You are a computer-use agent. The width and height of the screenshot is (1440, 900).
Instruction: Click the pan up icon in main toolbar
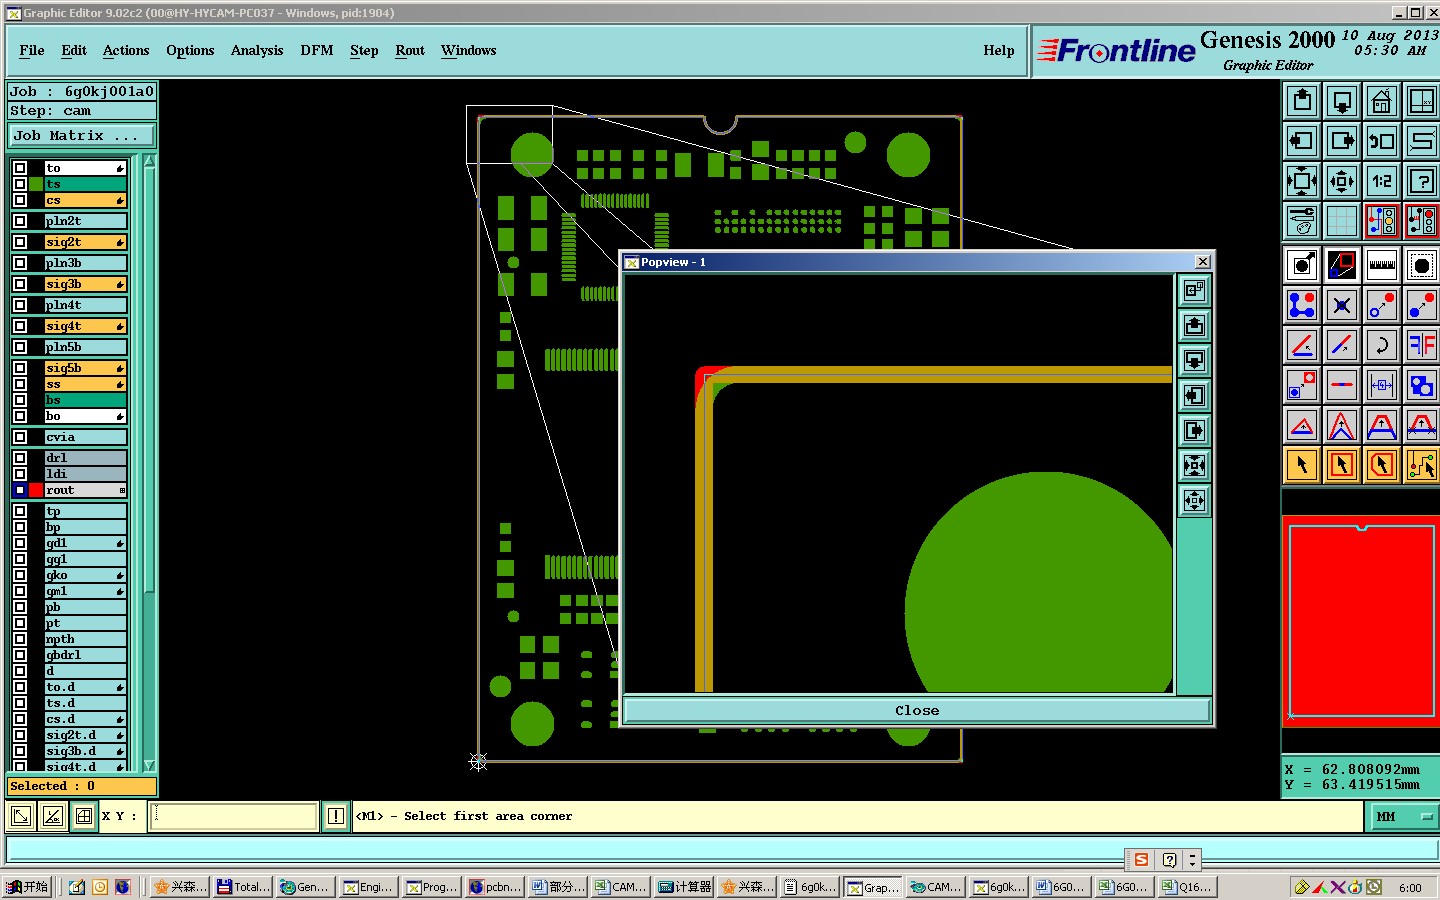[1302, 101]
